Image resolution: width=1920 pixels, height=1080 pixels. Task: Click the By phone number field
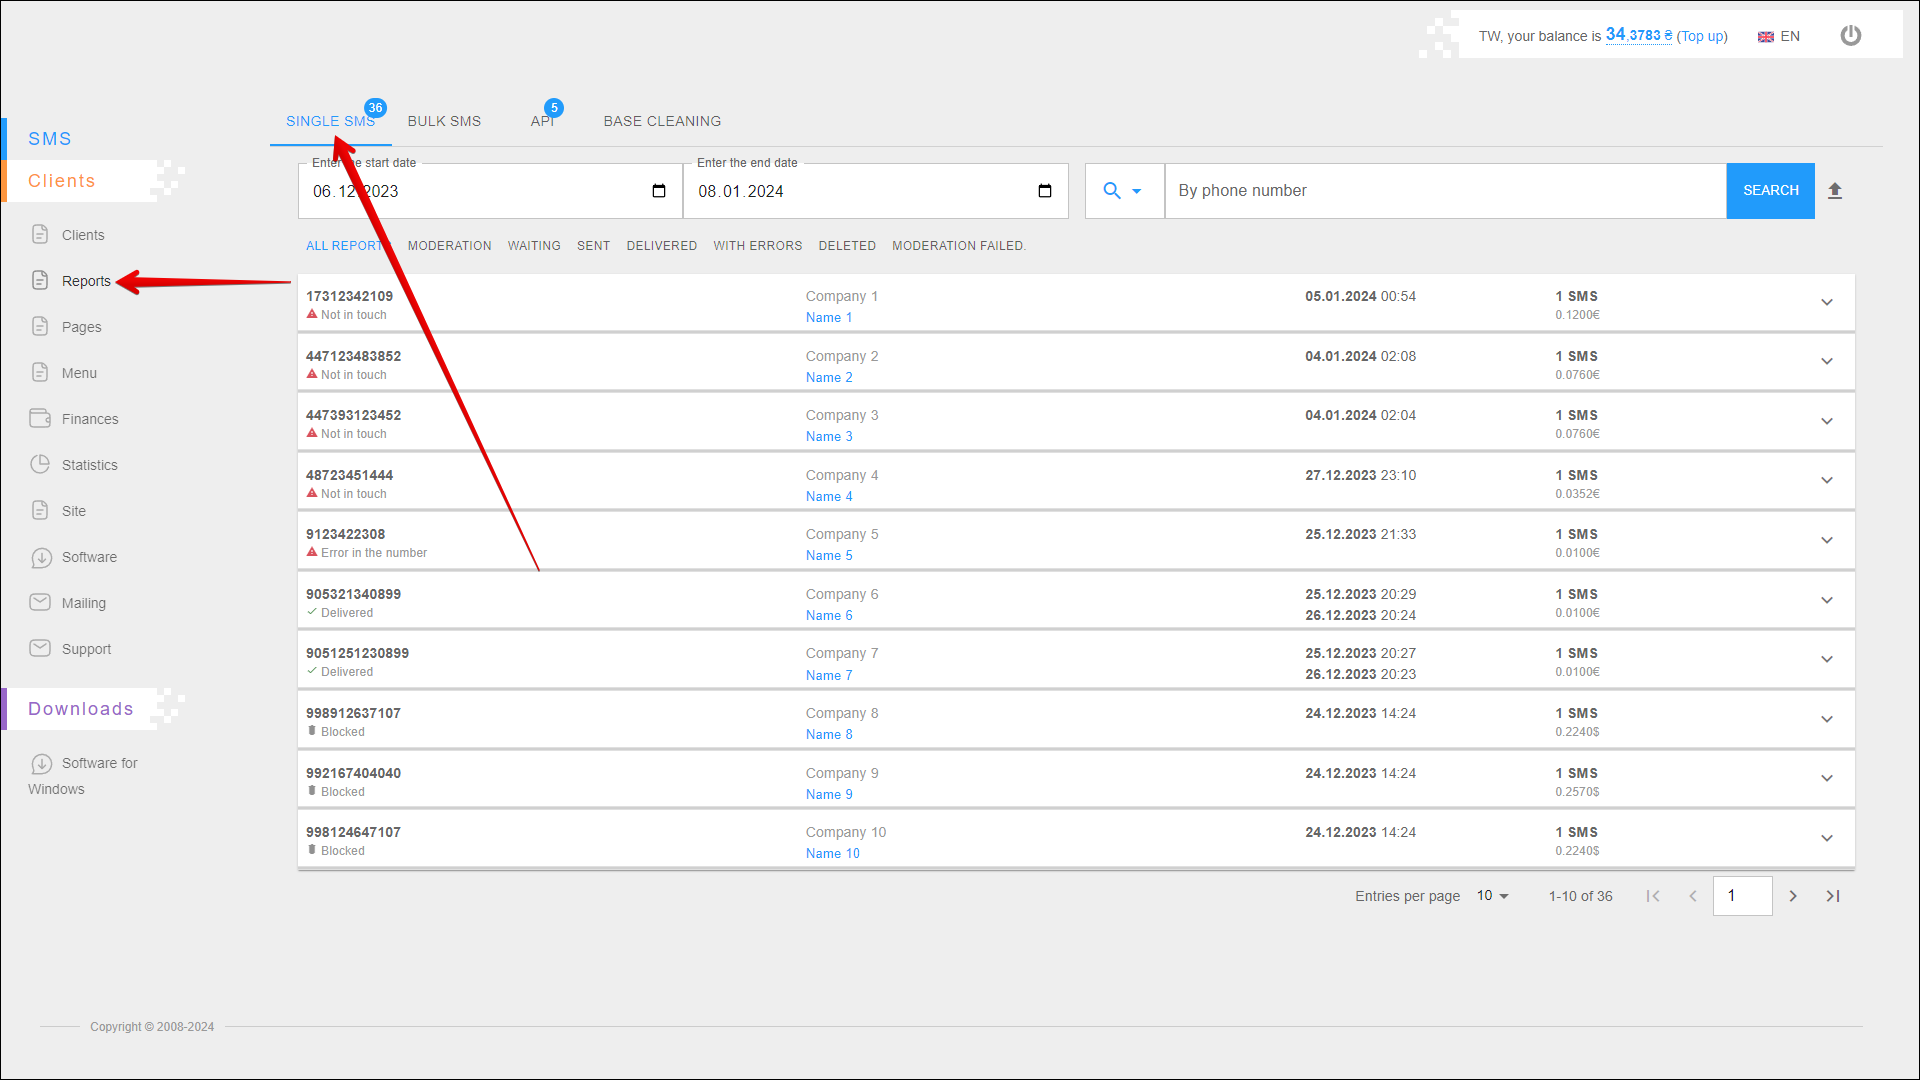pyautogui.click(x=1444, y=191)
